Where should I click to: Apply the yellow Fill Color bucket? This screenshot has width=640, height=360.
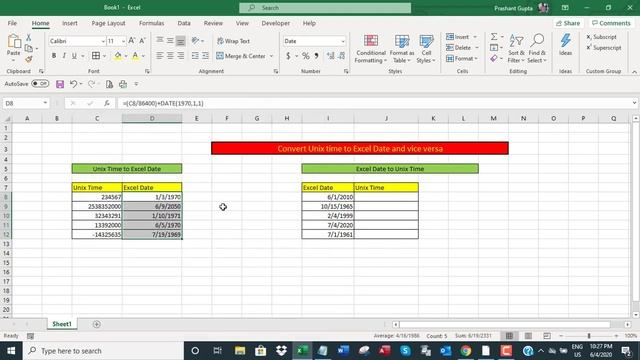pos(118,56)
